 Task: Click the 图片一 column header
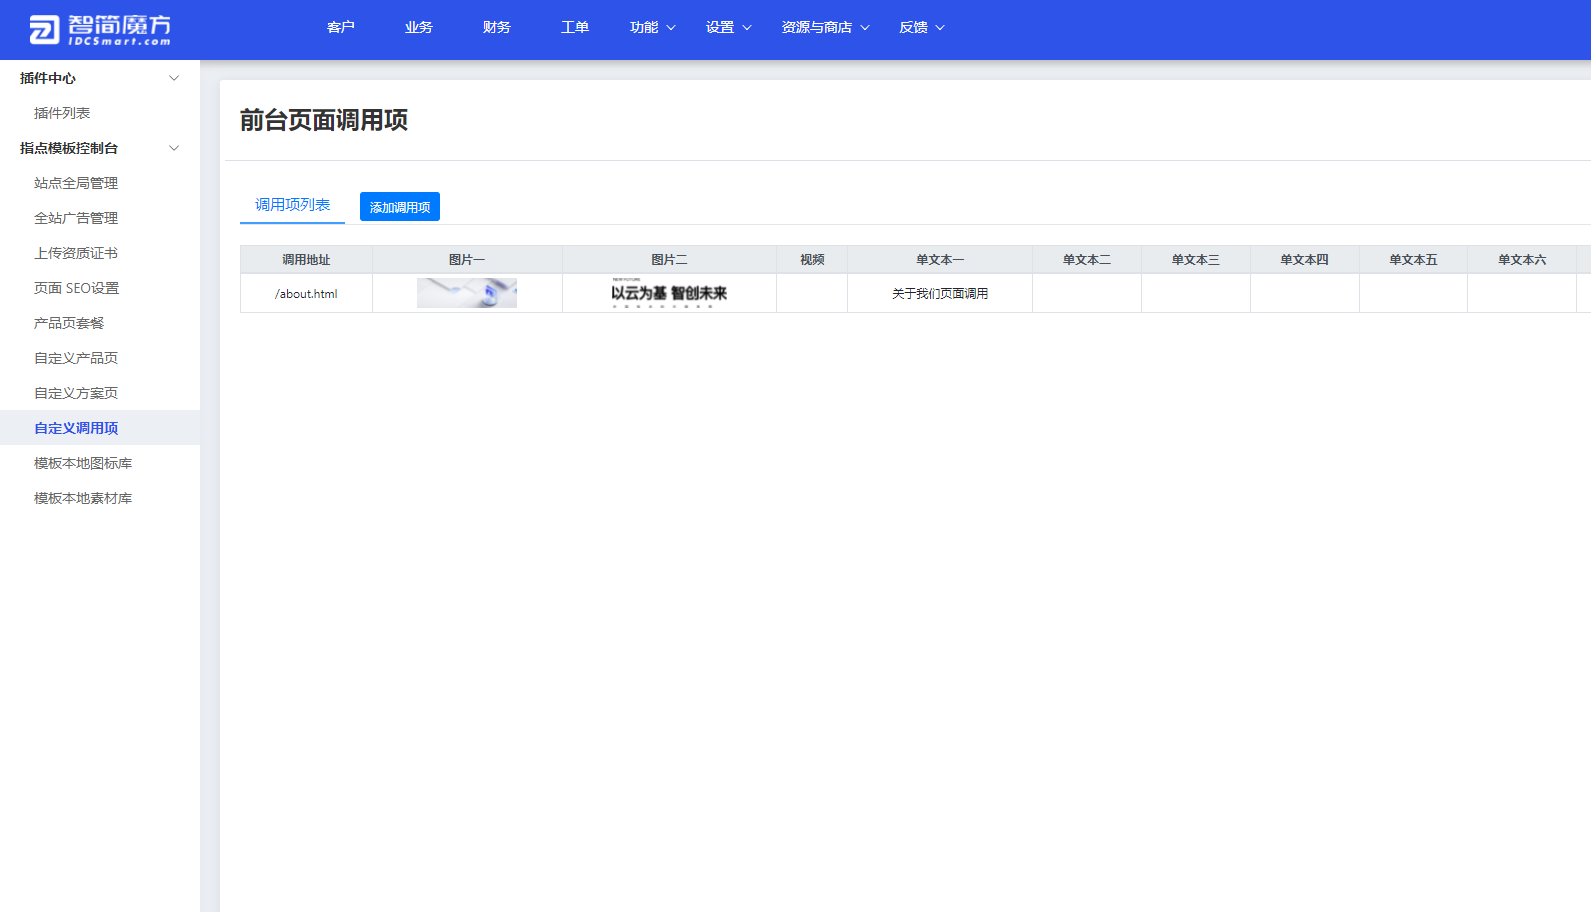pyautogui.click(x=467, y=260)
